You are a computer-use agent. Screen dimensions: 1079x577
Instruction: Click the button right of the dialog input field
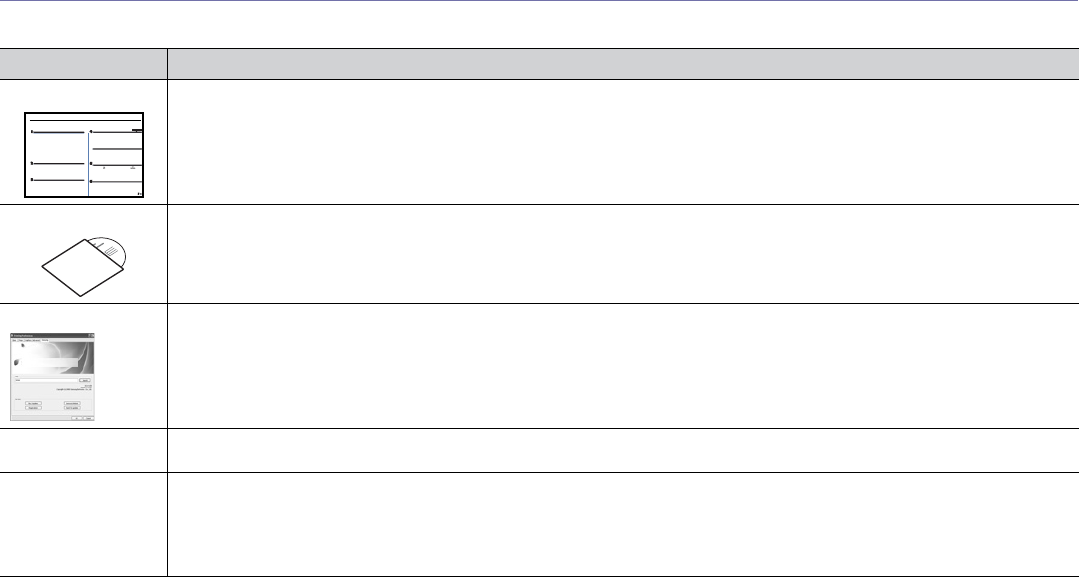(x=85, y=380)
